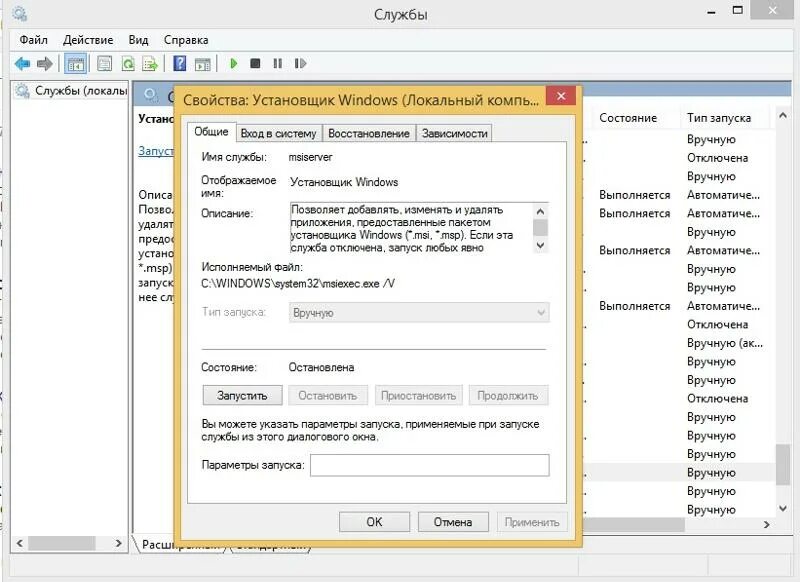Switch to the Зависимости tab
The width and height of the screenshot is (800, 582).
(x=455, y=134)
